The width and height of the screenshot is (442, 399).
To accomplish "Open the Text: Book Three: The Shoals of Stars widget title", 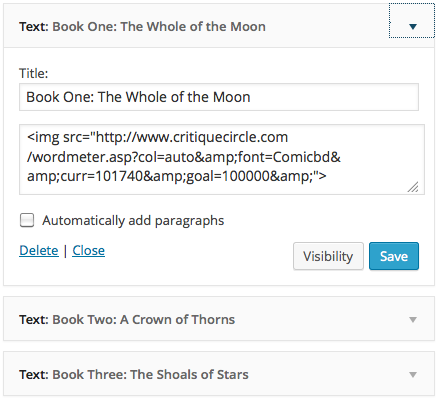I will (x=134, y=374).
